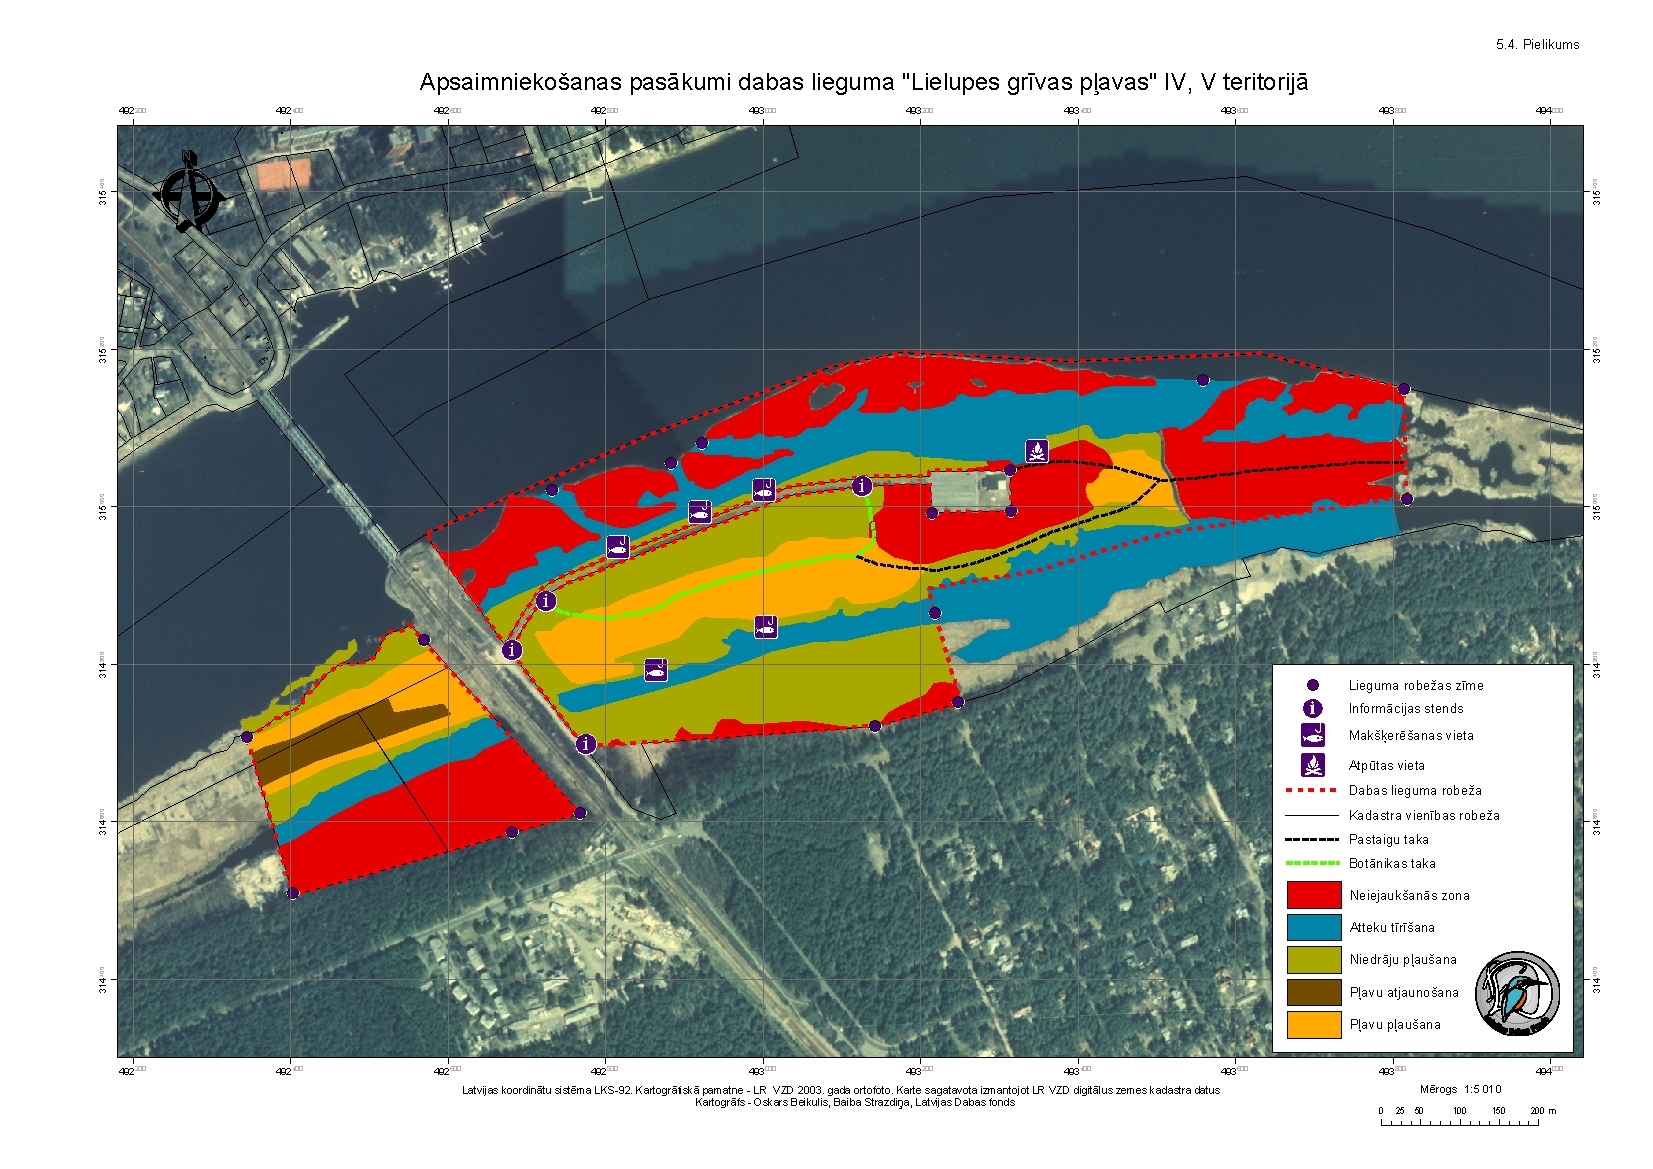Select the westernmost fishing spot marker on the map
Image resolution: width=1653 pixels, height=1169 pixels.
pos(618,547)
